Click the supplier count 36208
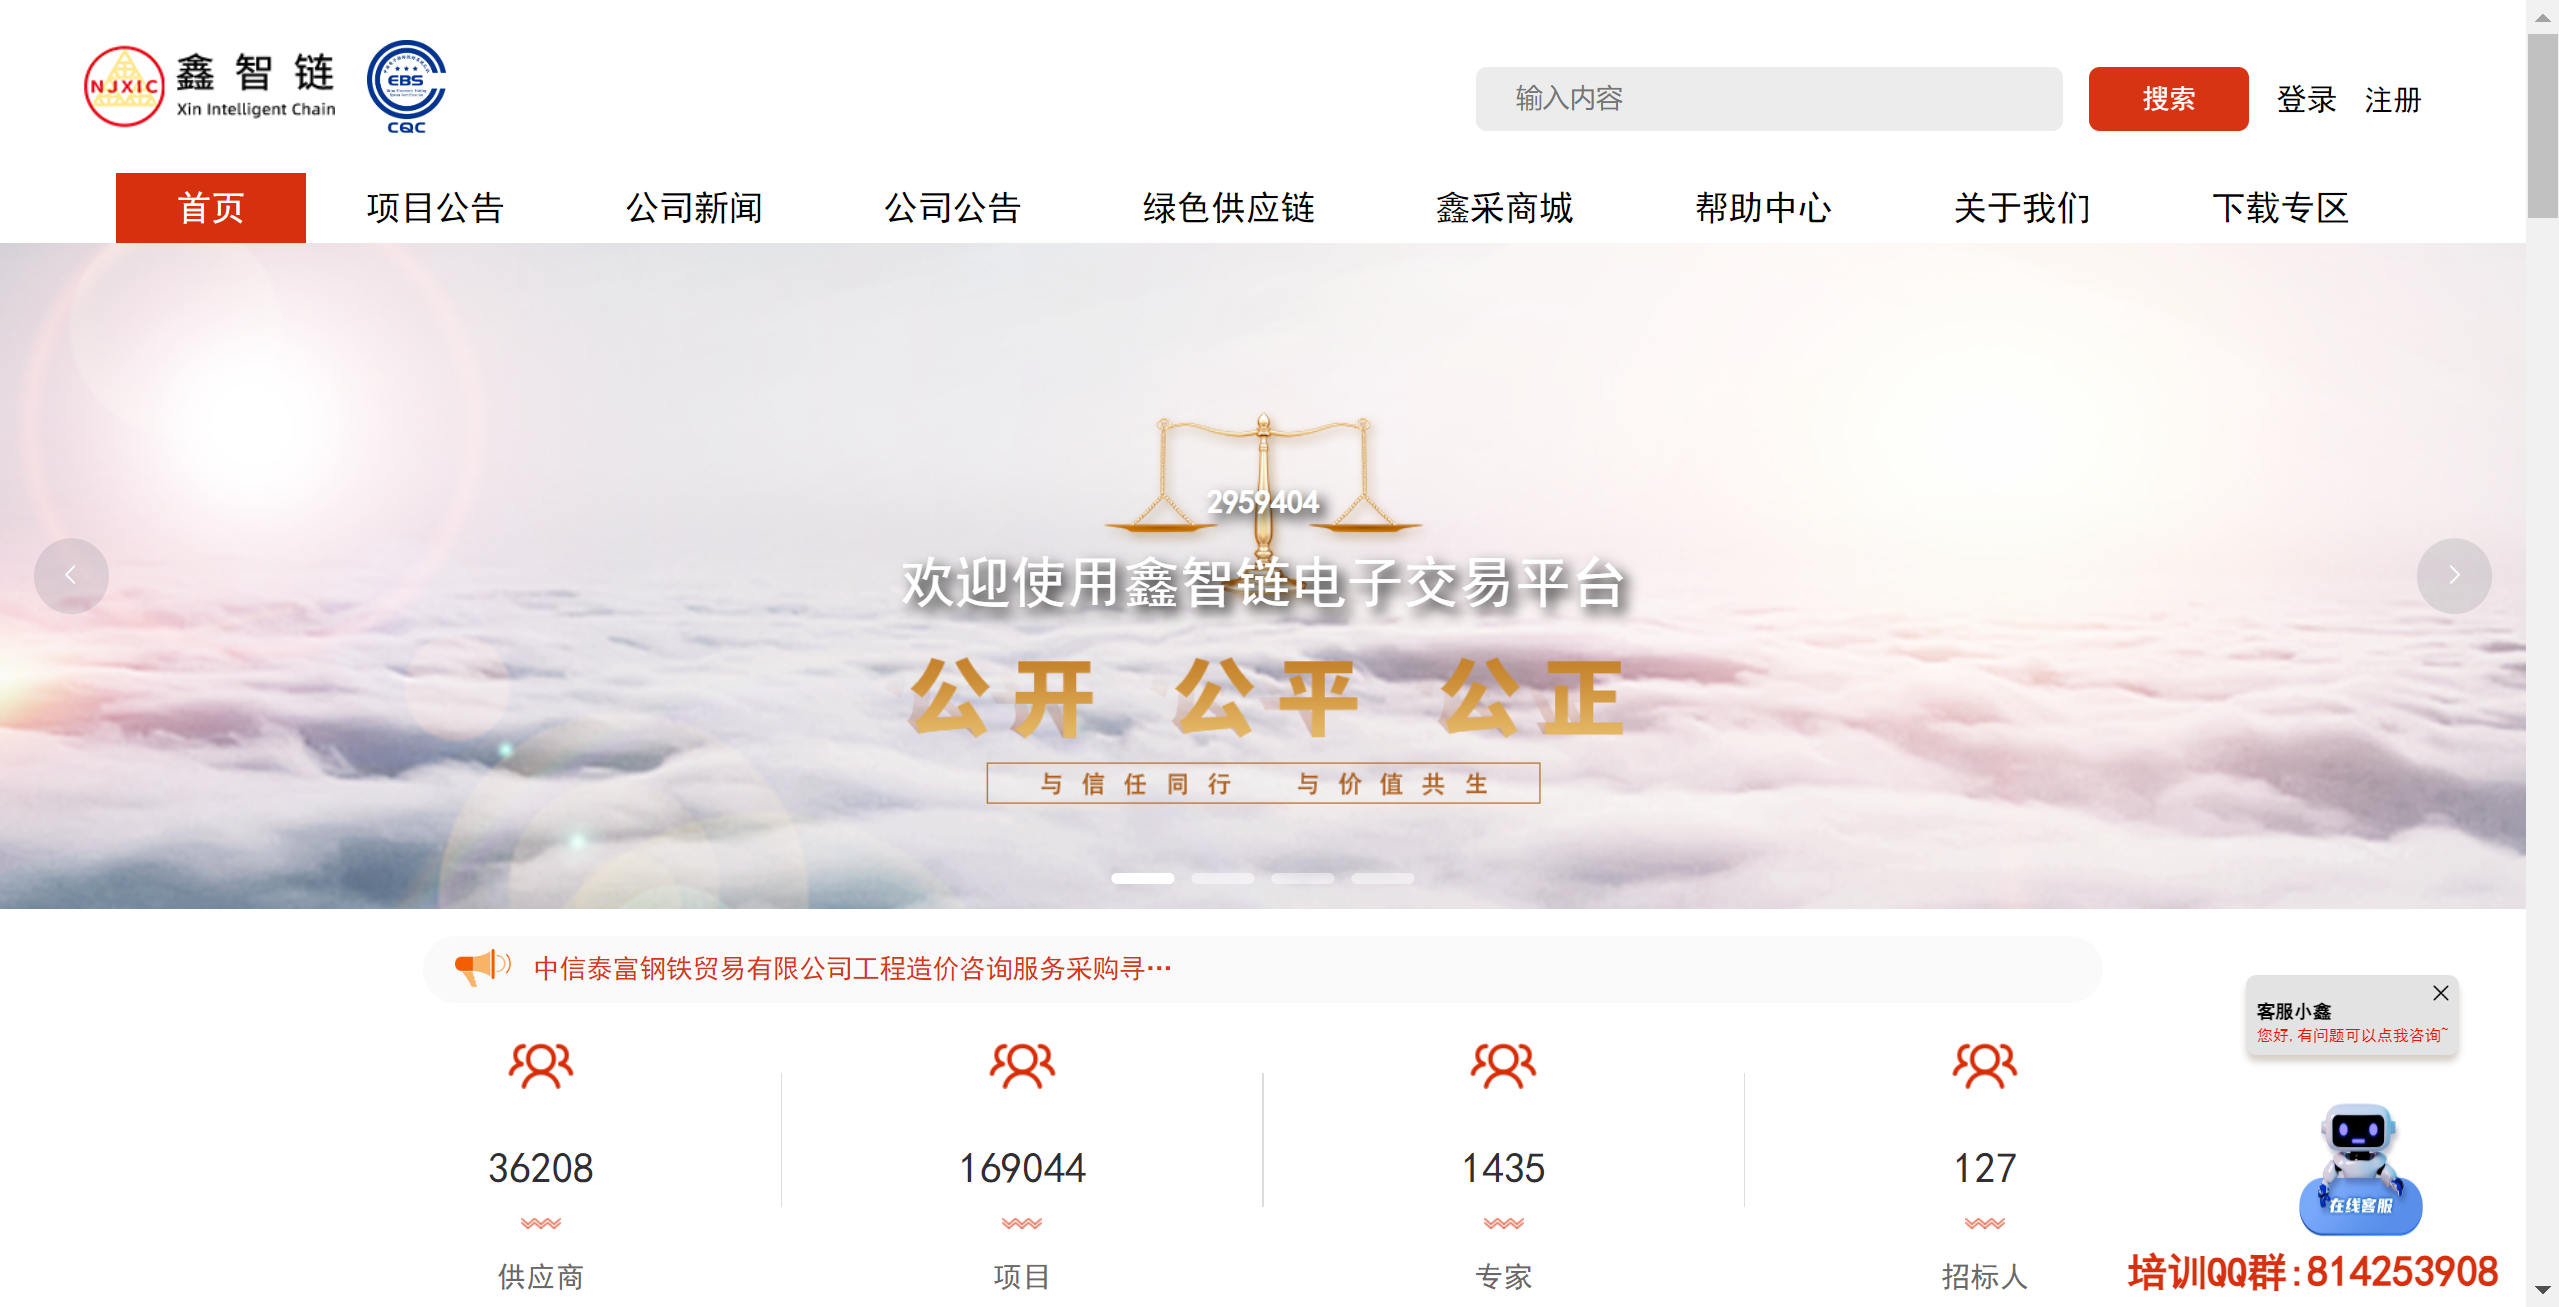Image resolution: width=2559 pixels, height=1307 pixels. [541, 1168]
